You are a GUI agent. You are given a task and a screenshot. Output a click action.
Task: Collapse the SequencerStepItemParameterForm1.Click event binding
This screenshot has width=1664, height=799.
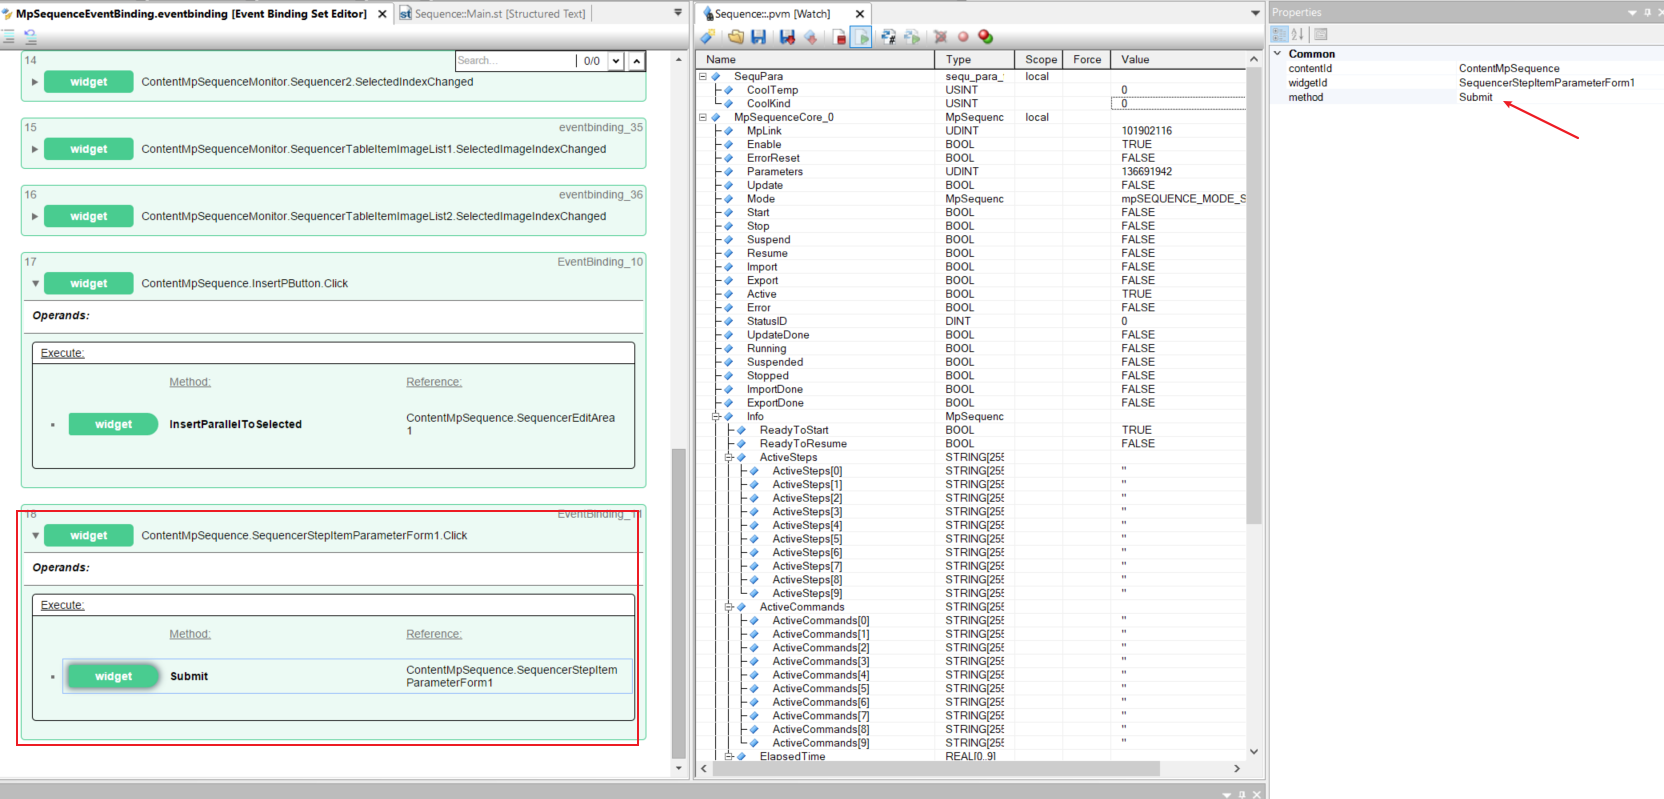coord(35,535)
